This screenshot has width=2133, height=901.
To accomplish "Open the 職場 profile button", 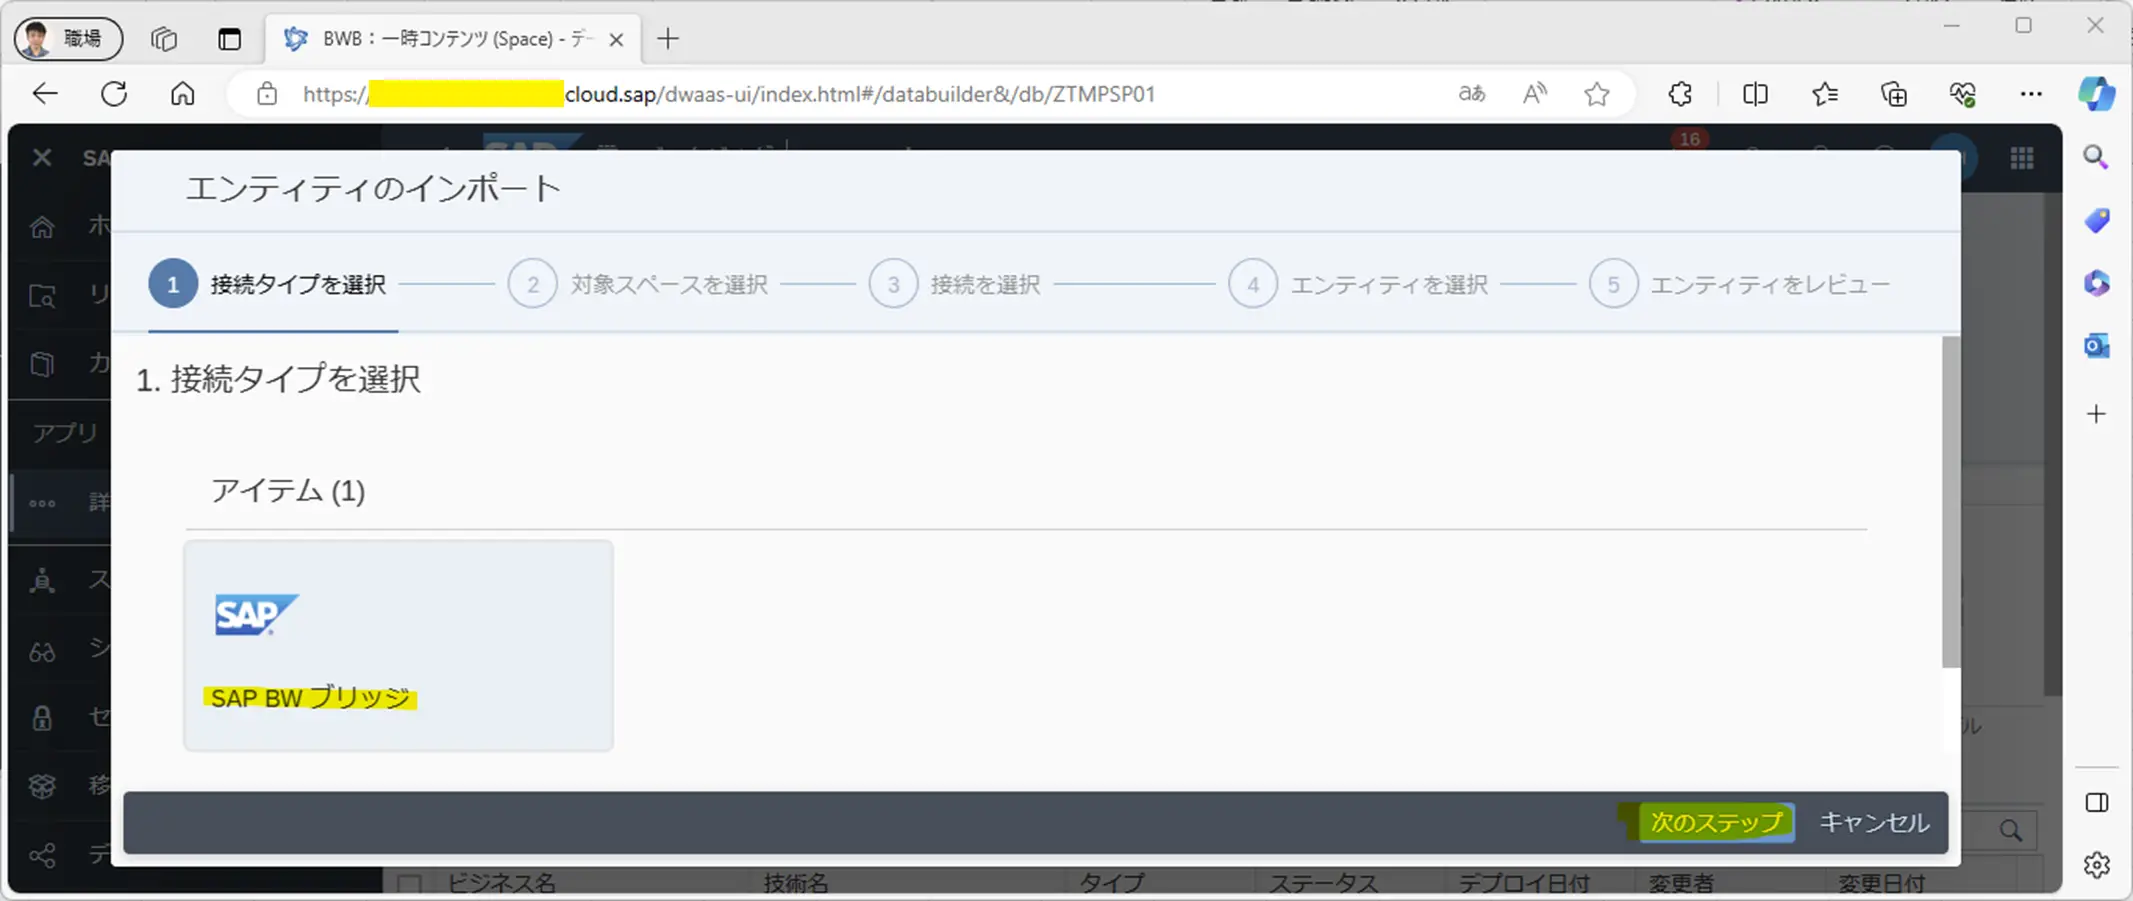I will (x=68, y=39).
